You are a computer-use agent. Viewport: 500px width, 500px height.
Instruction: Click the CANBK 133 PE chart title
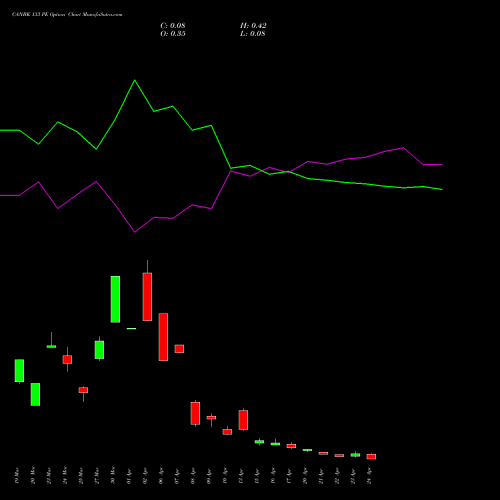click(67, 15)
